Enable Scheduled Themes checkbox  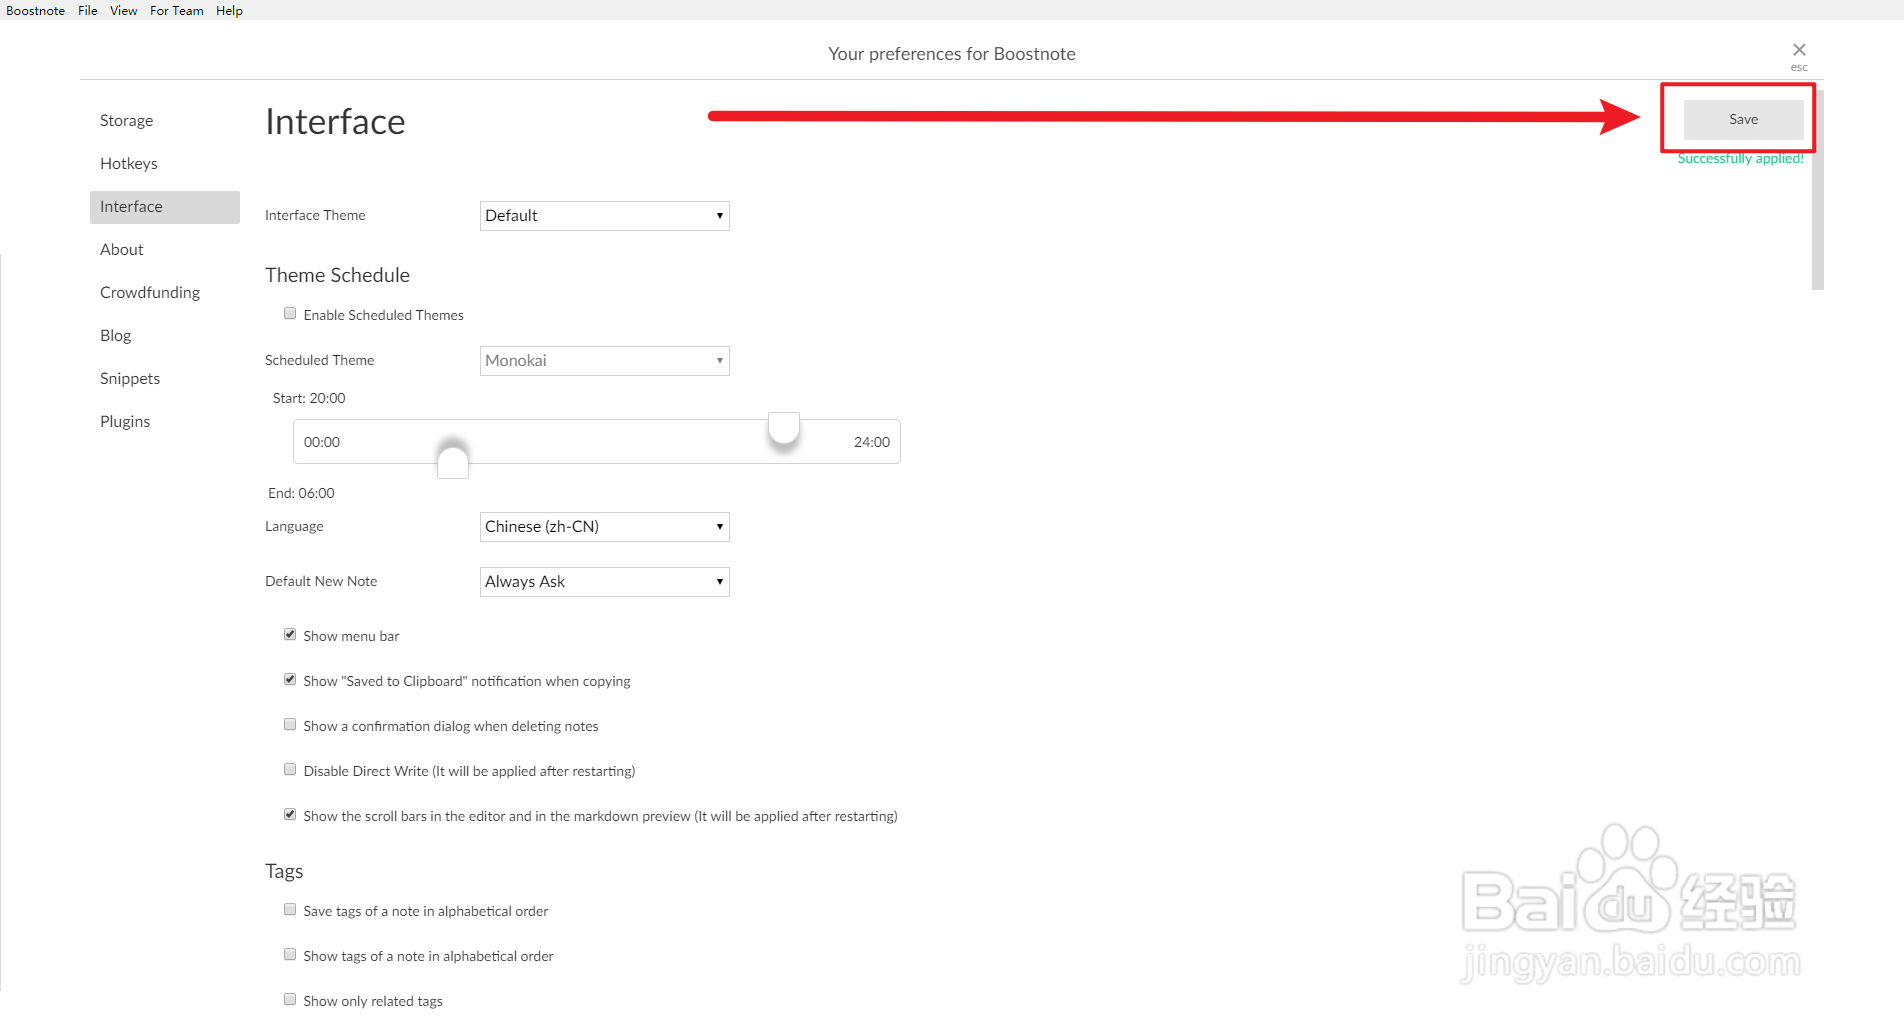(x=290, y=314)
